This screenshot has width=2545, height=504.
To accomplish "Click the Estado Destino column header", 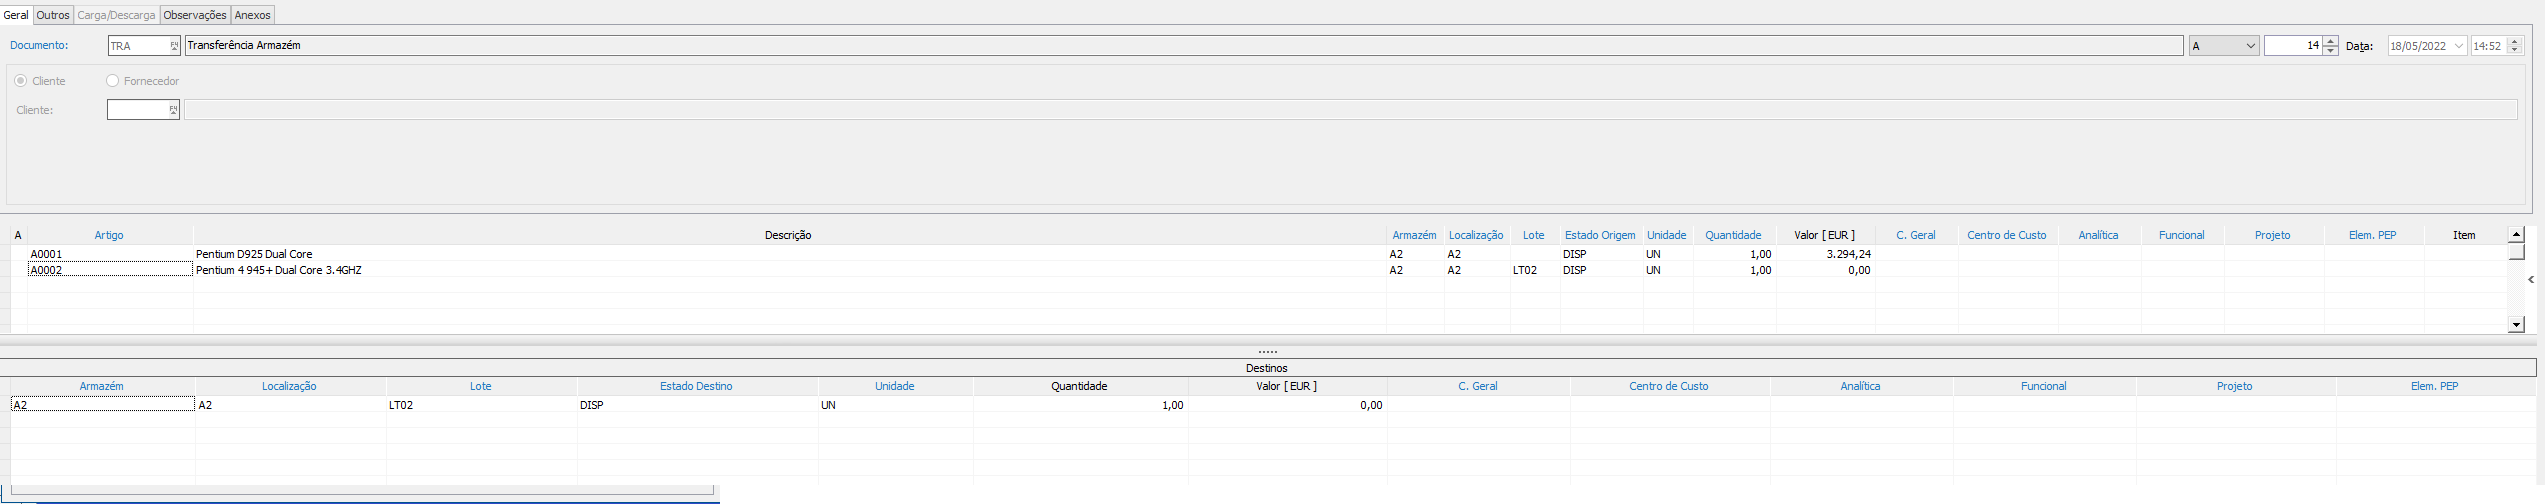I will [x=696, y=386].
